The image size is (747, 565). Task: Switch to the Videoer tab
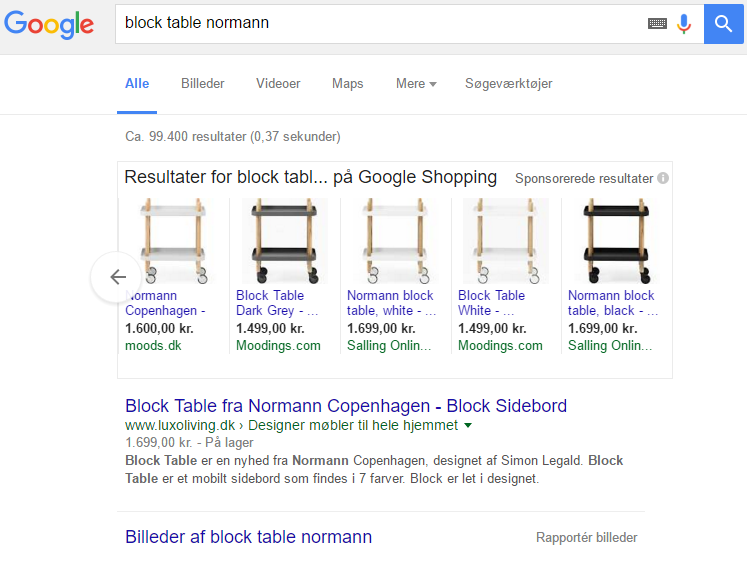278,84
